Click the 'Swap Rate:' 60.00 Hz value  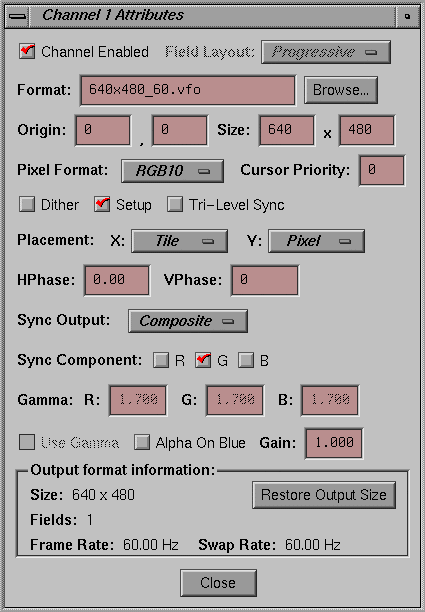click(313, 544)
